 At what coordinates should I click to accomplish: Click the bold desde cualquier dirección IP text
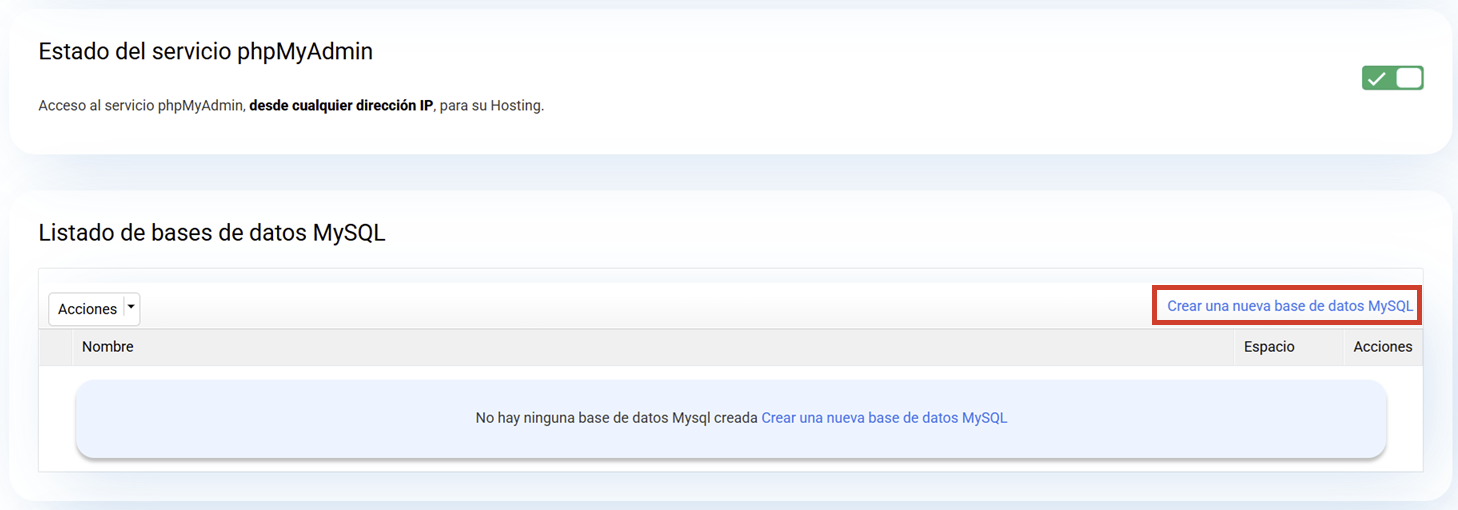[x=340, y=105]
